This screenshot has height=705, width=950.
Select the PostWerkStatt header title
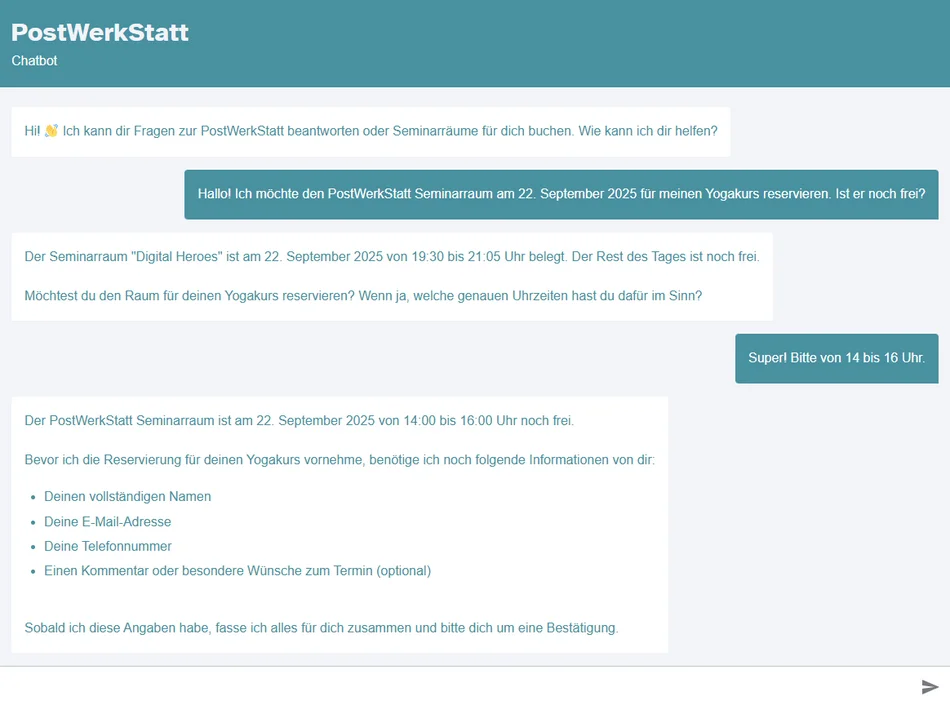pos(99,32)
